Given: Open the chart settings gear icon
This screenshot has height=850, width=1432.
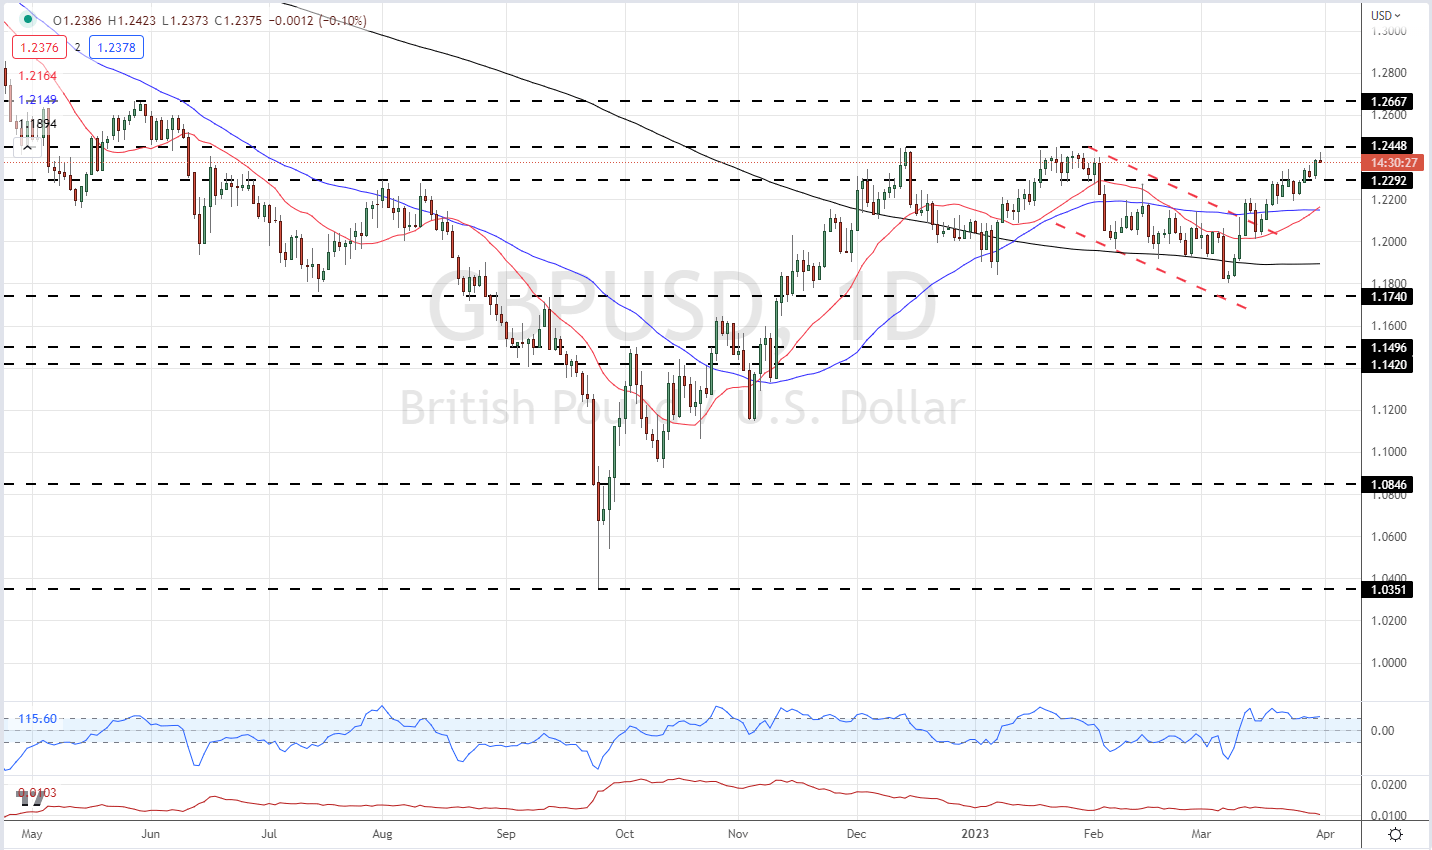Looking at the screenshot, I should [1395, 834].
